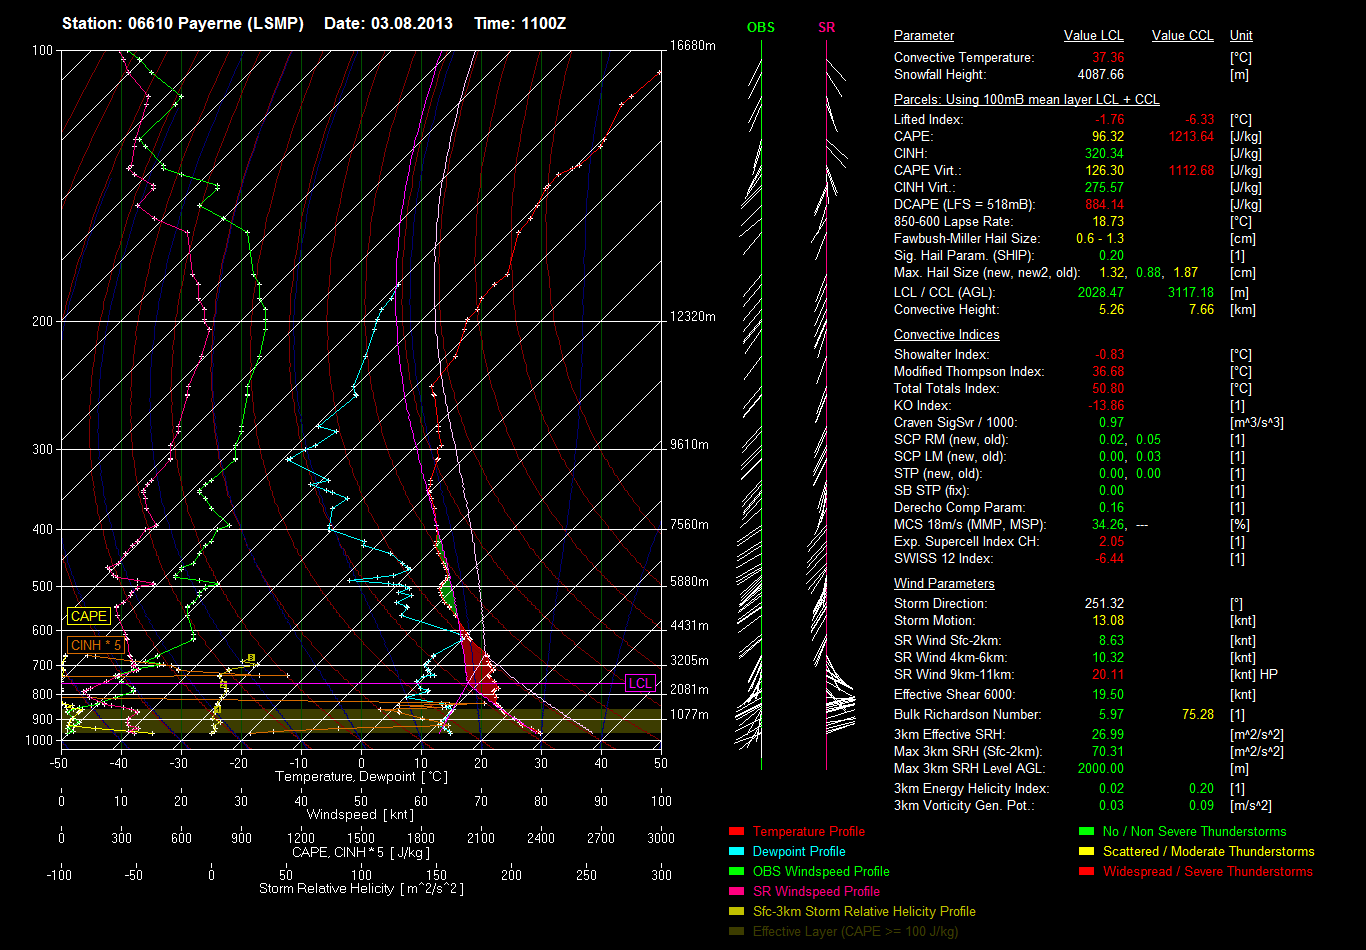Click the underlined Convective Indices heading
The height and width of the screenshot is (950, 1366).
tap(946, 335)
